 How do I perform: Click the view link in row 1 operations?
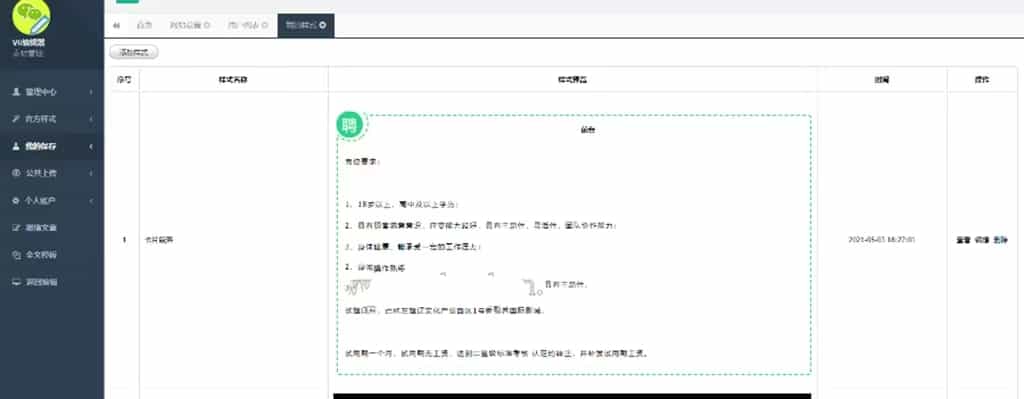pyautogui.click(x=963, y=240)
